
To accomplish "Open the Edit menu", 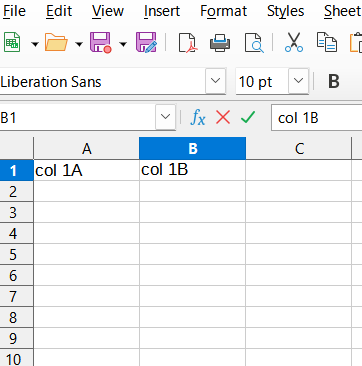I will point(59,11).
